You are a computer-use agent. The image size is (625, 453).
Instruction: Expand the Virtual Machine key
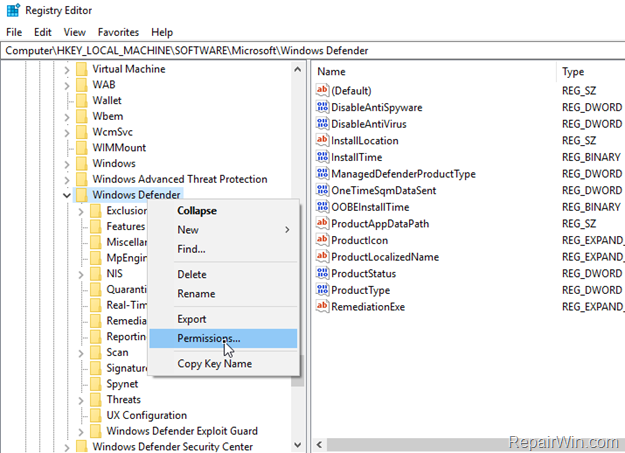(x=67, y=70)
